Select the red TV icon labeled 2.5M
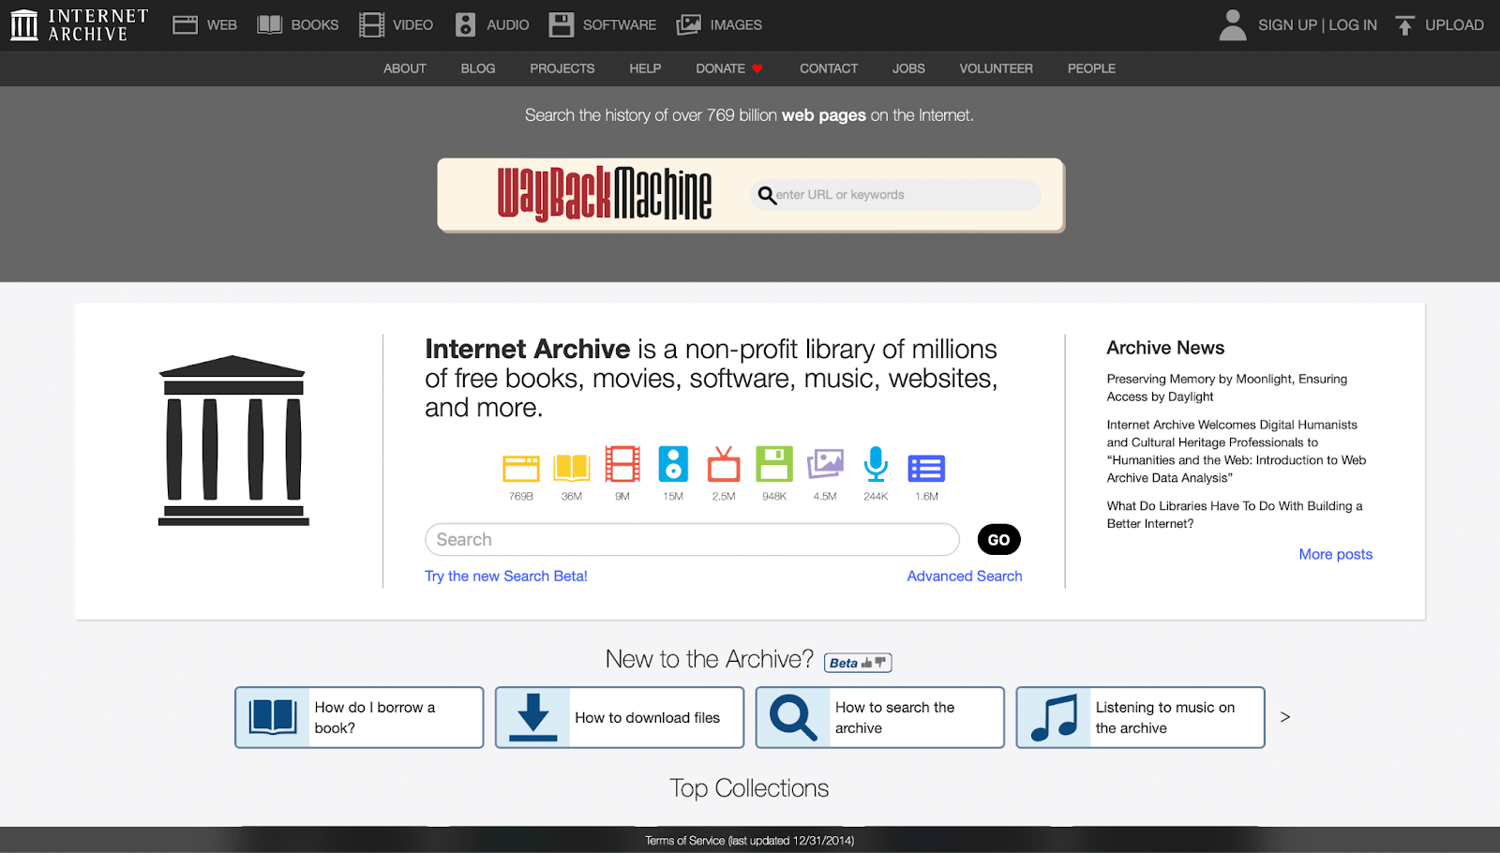This screenshot has height=853, width=1500. (x=724, y=464)
